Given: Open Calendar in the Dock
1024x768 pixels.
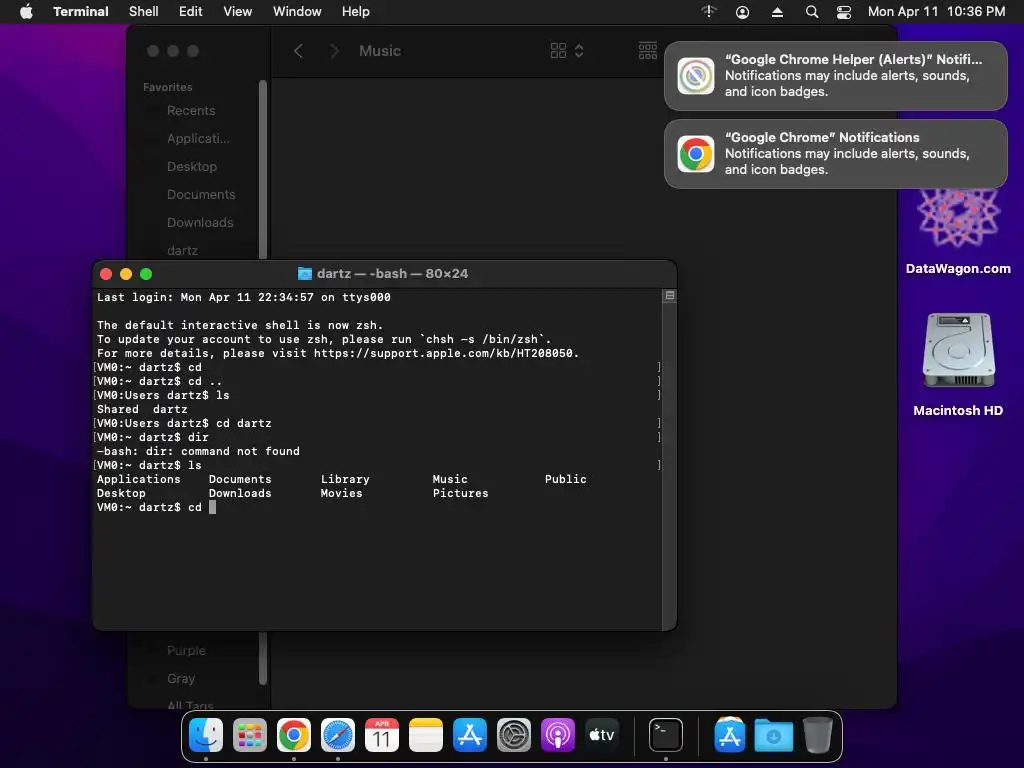Looking at the screenshot, I should point(382,735).
